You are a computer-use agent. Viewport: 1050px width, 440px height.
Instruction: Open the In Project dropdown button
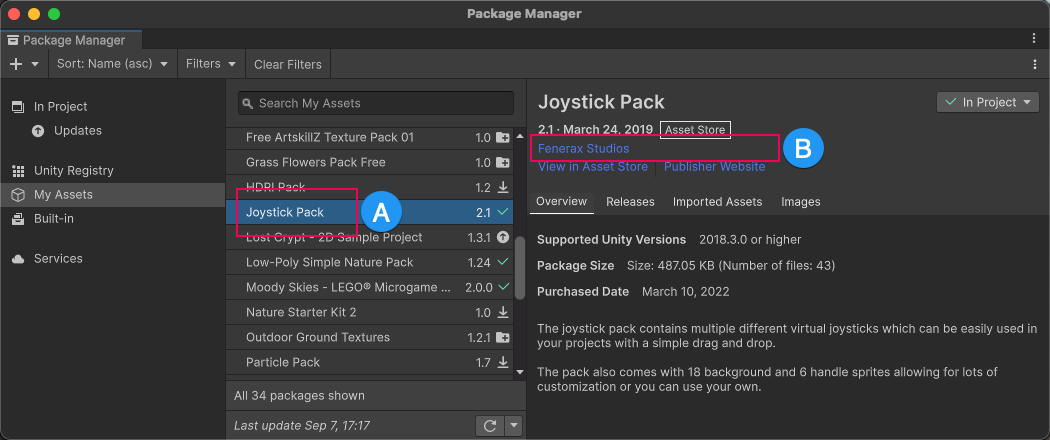click(988, 102)
